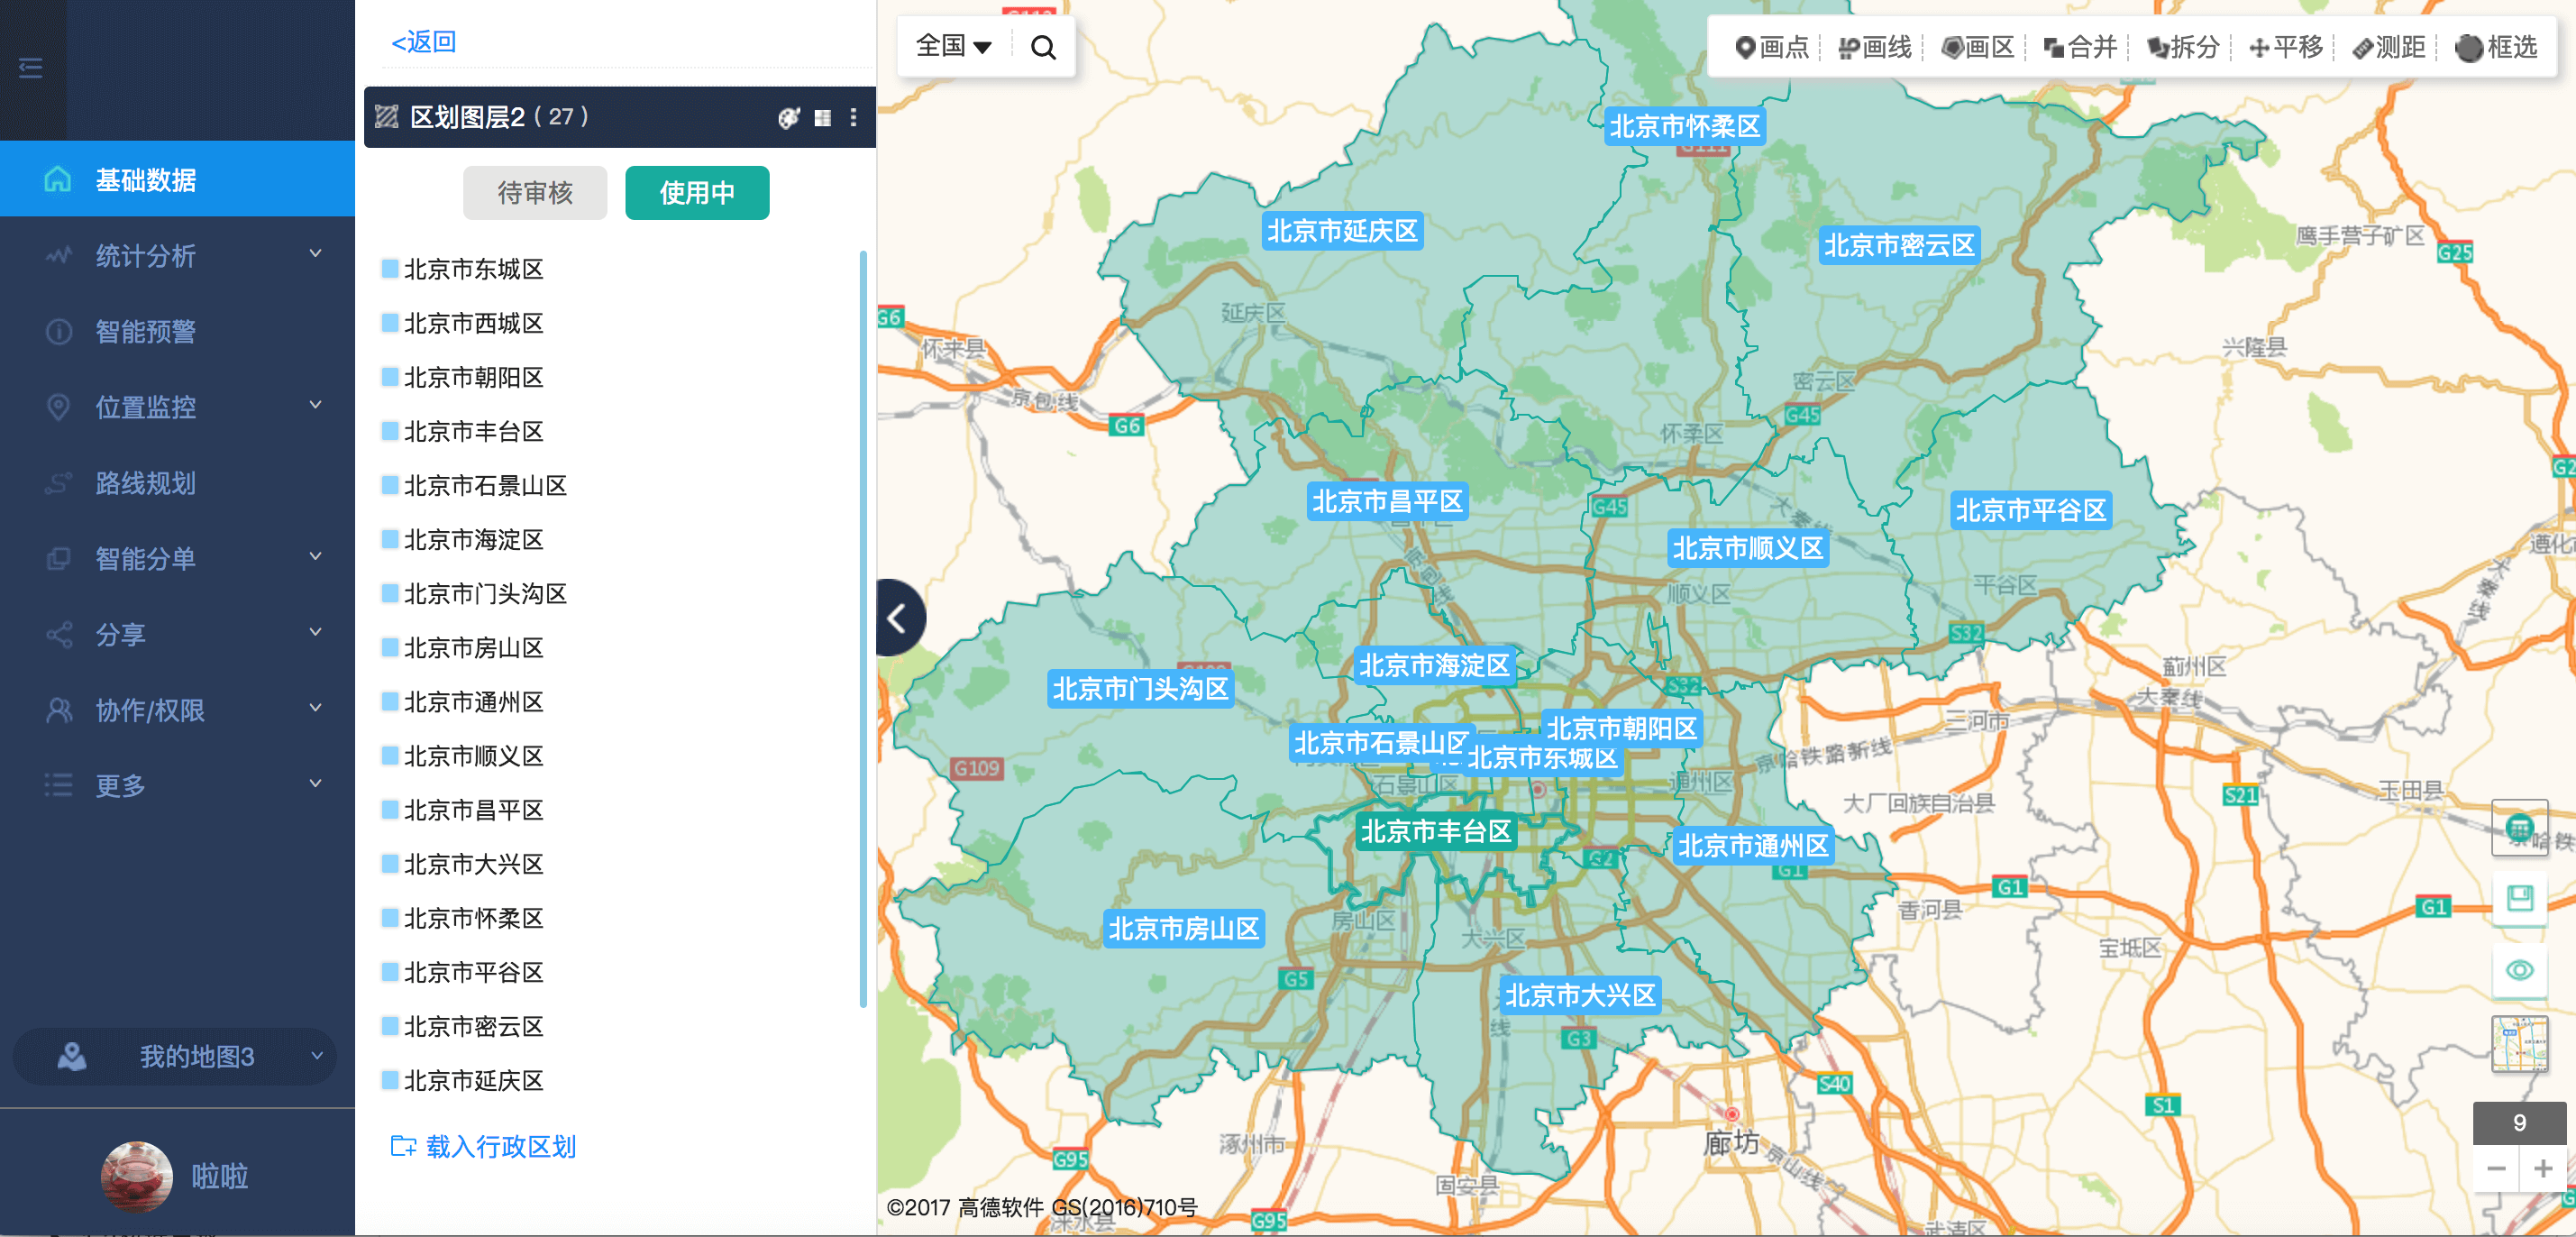Select the 拆分 split tool
The height and width of the screenshot is (1237, 2576).
[2183, 47]
